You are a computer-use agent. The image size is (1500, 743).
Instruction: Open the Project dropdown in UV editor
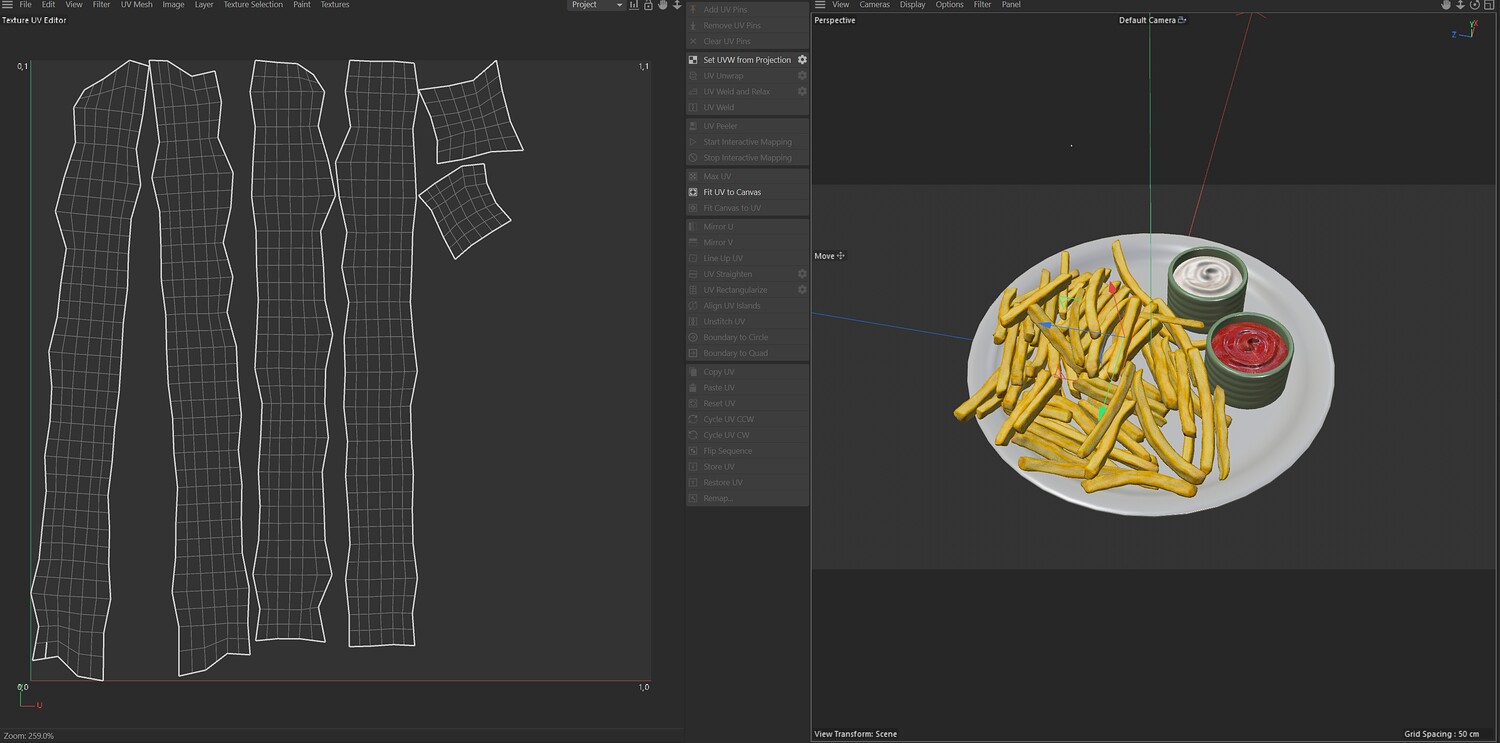(596, 5)
